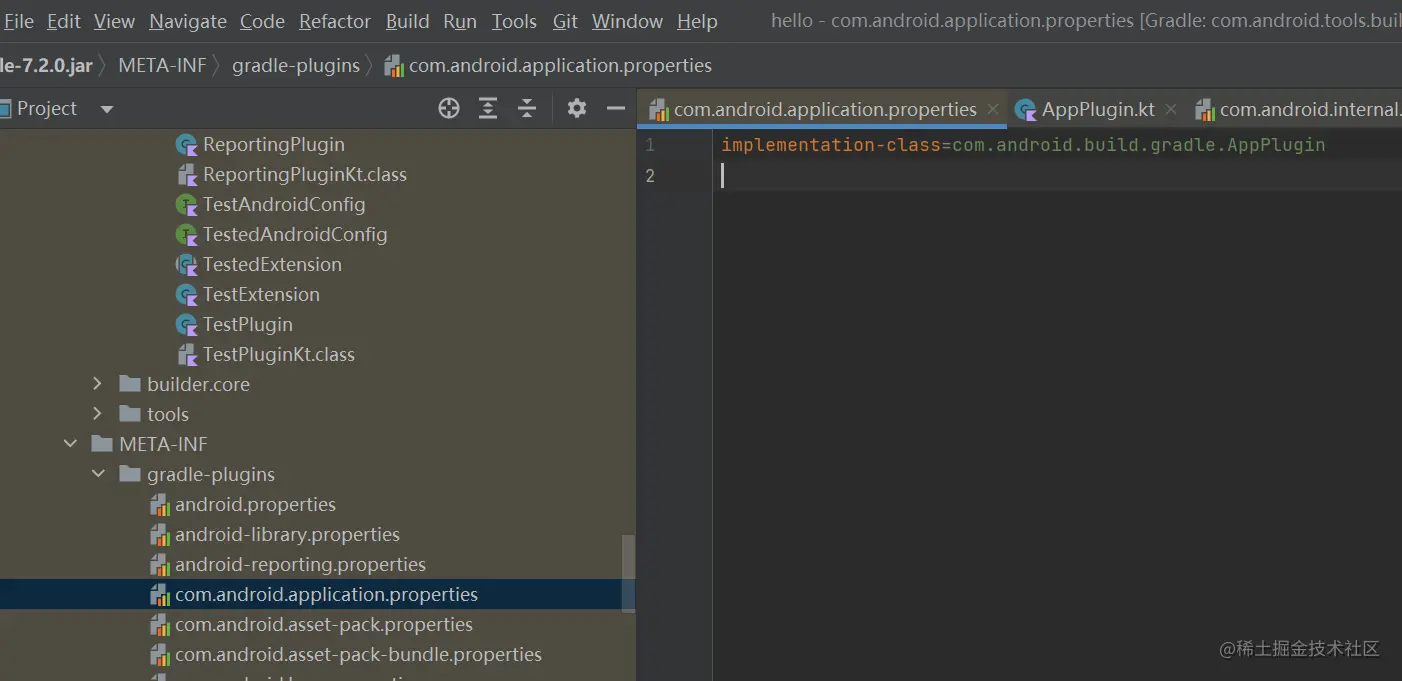Select TestedAndroidConfig in tree
The image size is (1402, 681).
coord(295,234)
